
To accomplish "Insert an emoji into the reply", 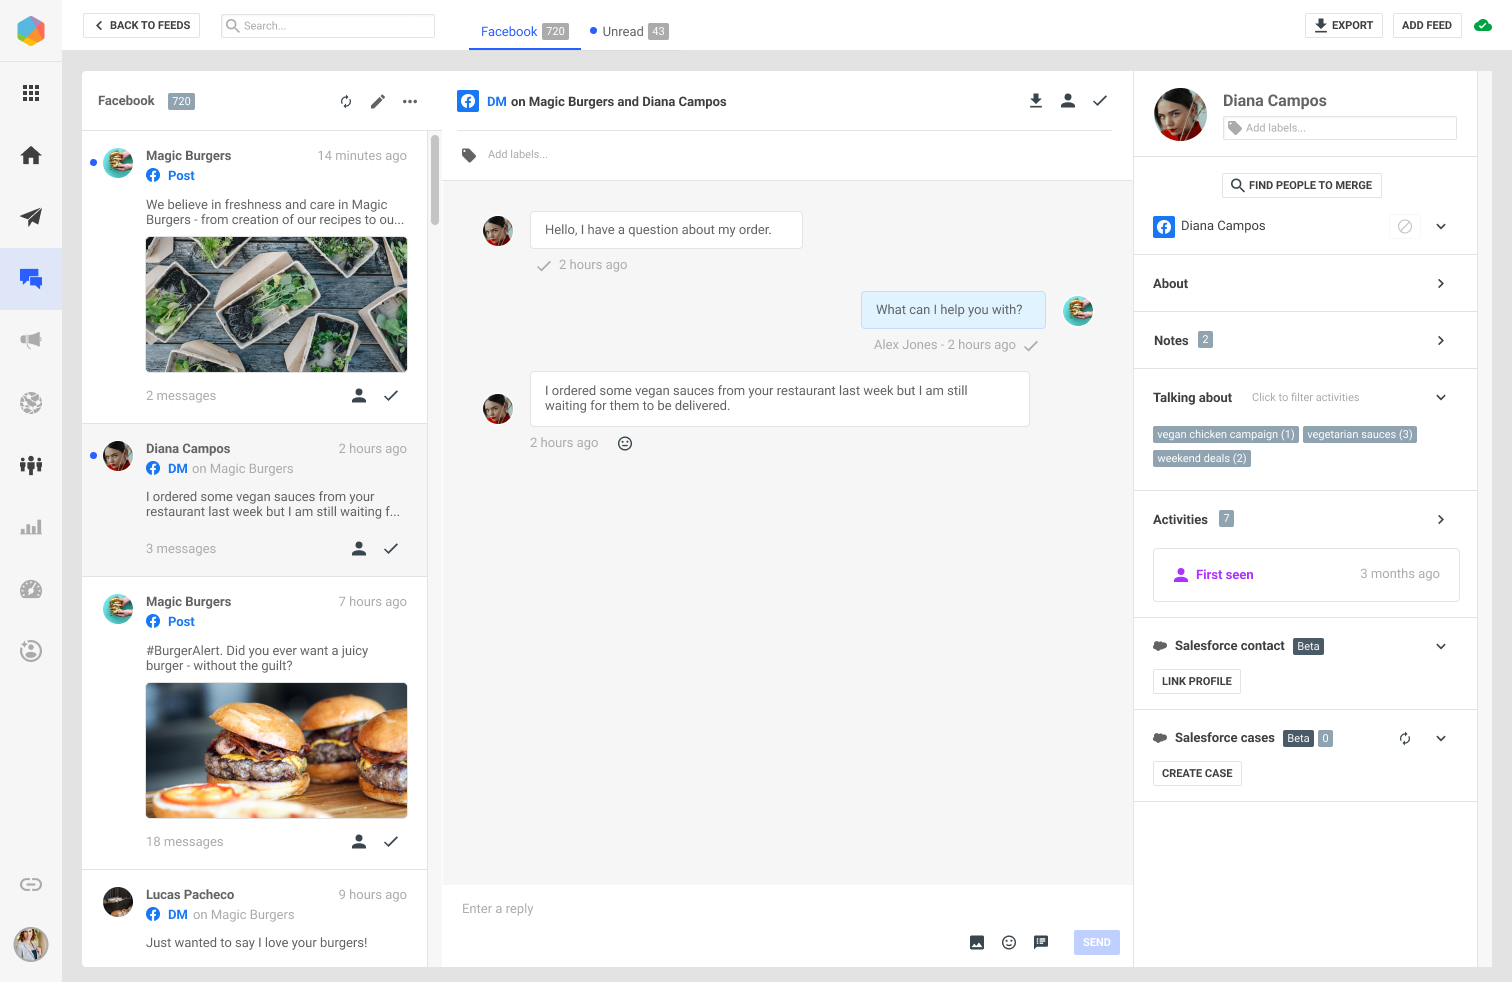I will click(1009, 942).
